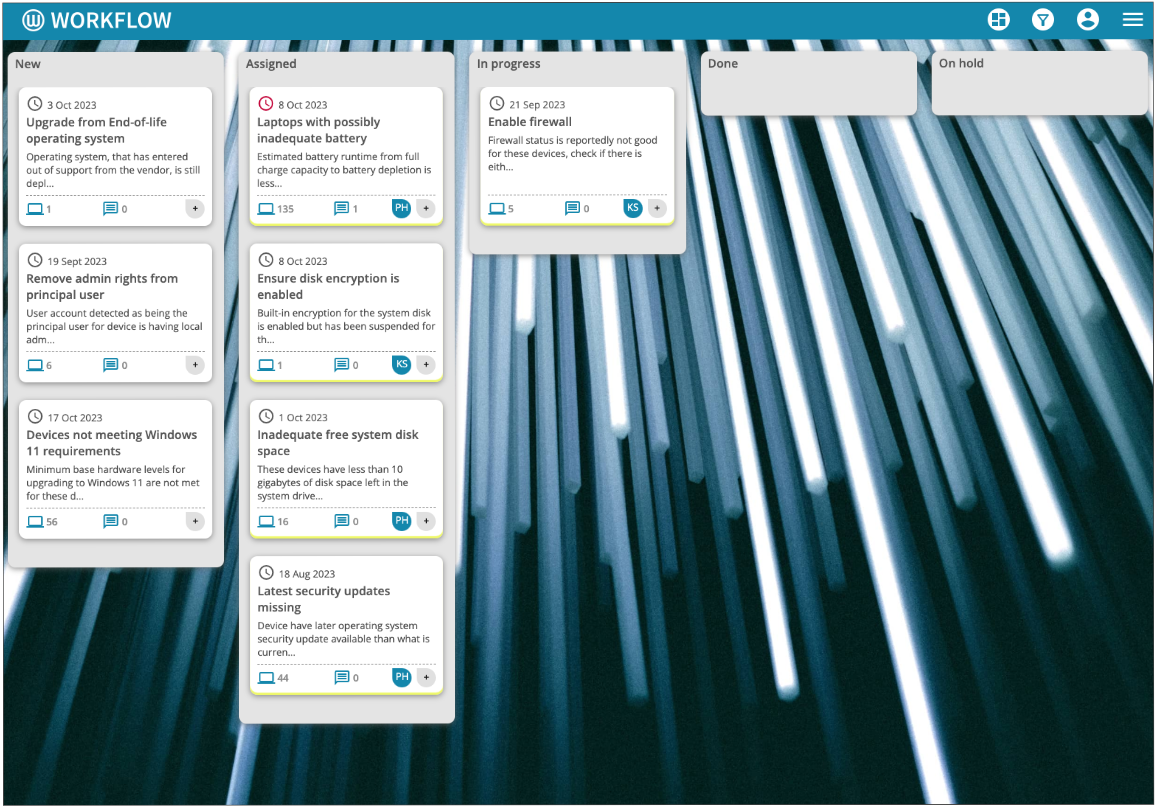Open comments on the Laptops with possibly inadequate battery card
Screen dimensions: 1157x807
pyautogui.click(x=340, y=208)
